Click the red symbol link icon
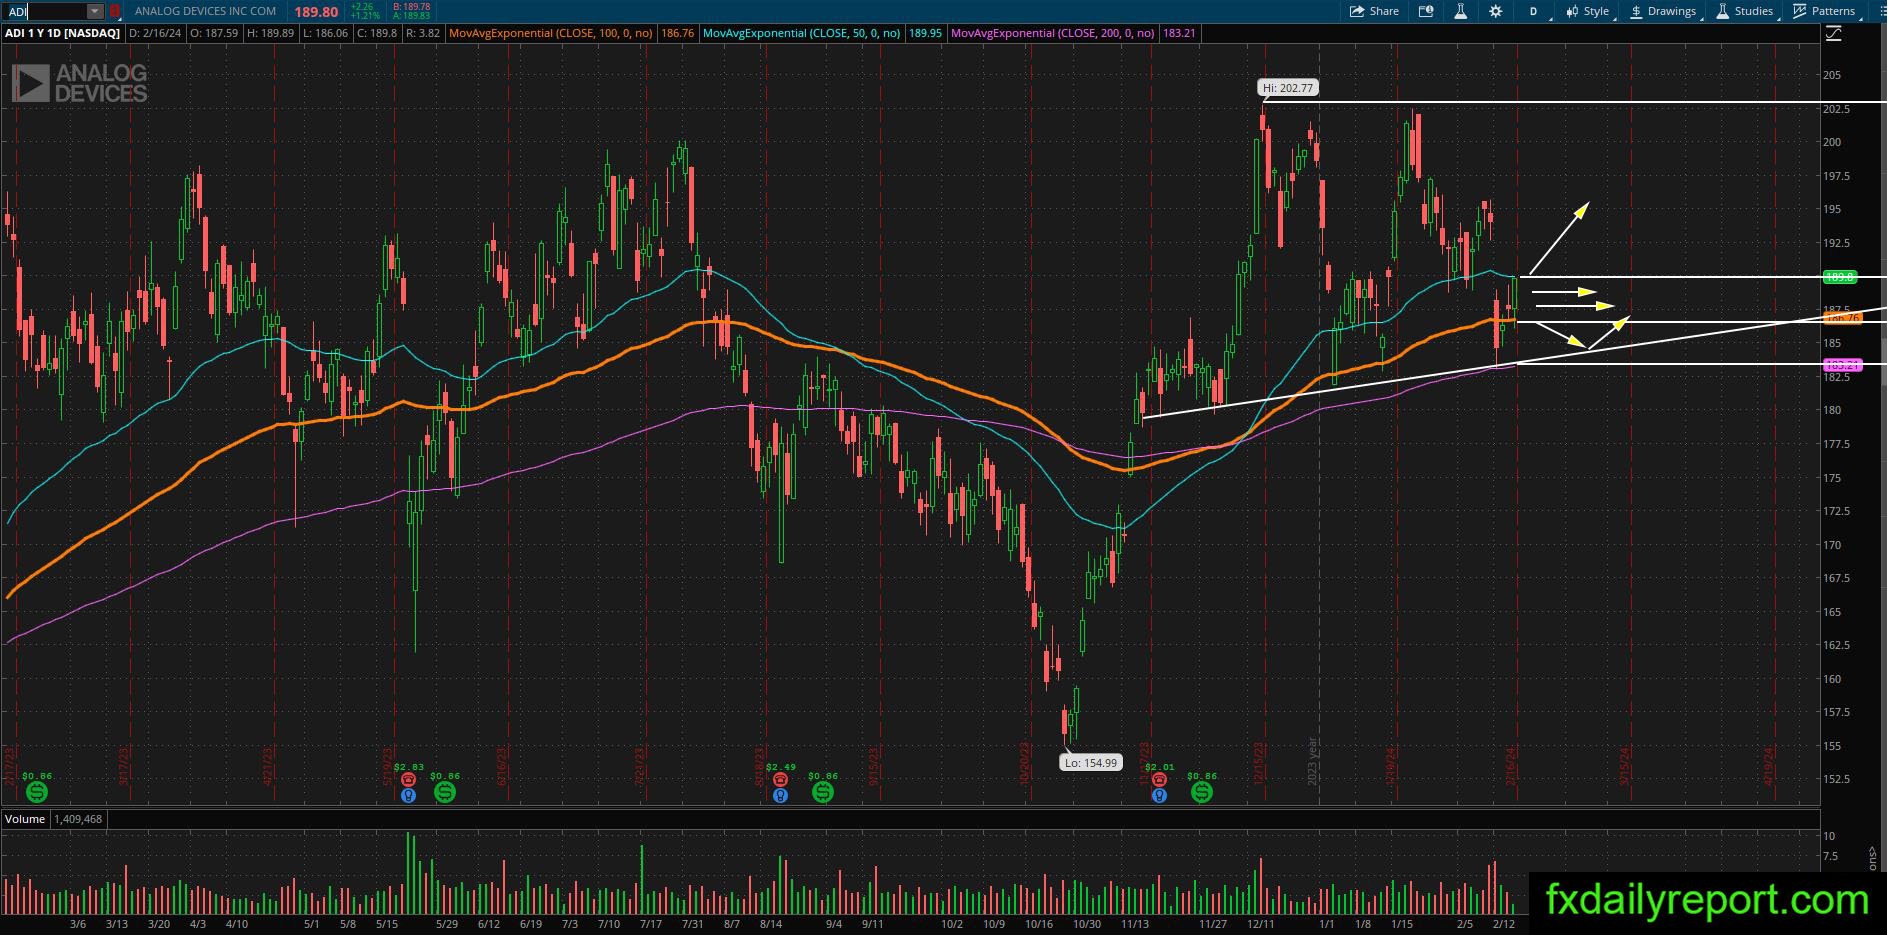The height and width of the screenshot is (935, 1887). (114, 11)
